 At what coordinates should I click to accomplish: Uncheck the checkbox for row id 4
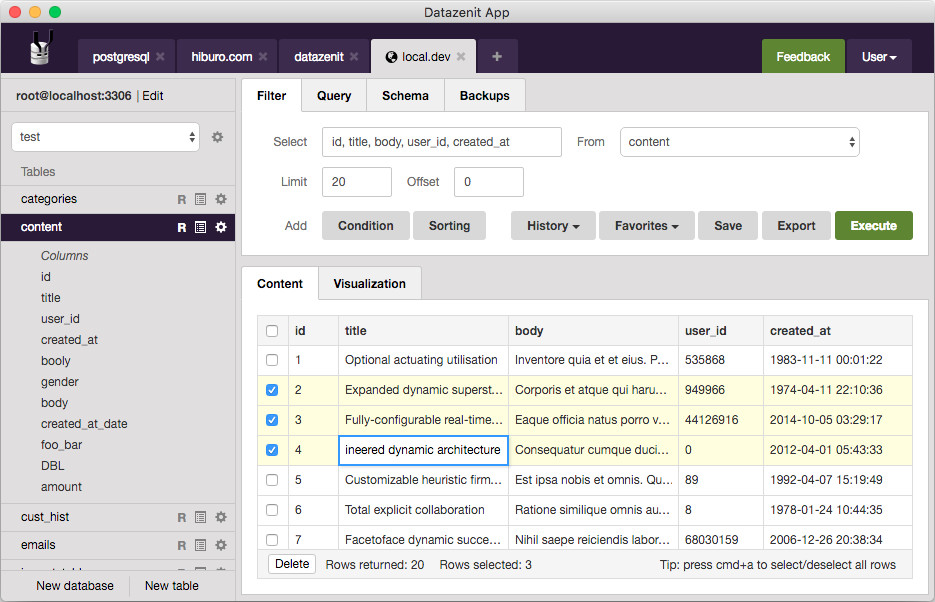coord(272,450)
